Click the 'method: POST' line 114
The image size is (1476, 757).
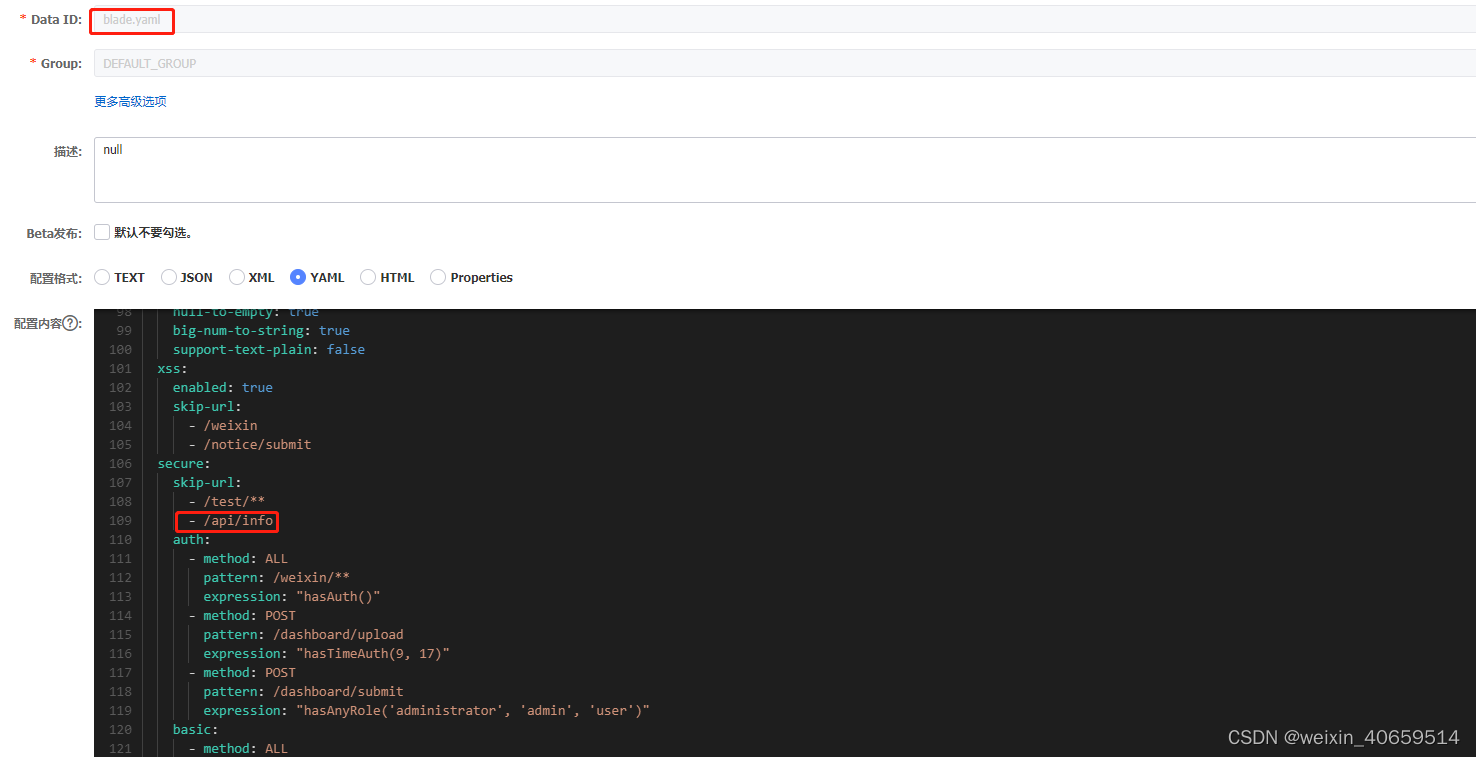(242, 615)
